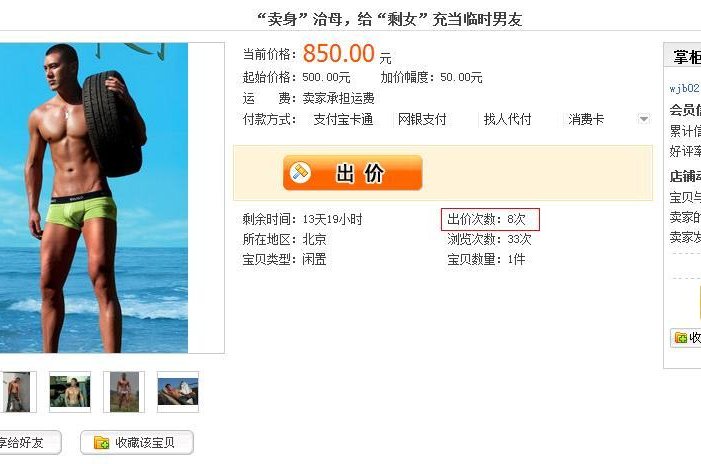Choose 消费卡 payment option
Viewport: 701px width, 464px height.
[x=586, y=119]
